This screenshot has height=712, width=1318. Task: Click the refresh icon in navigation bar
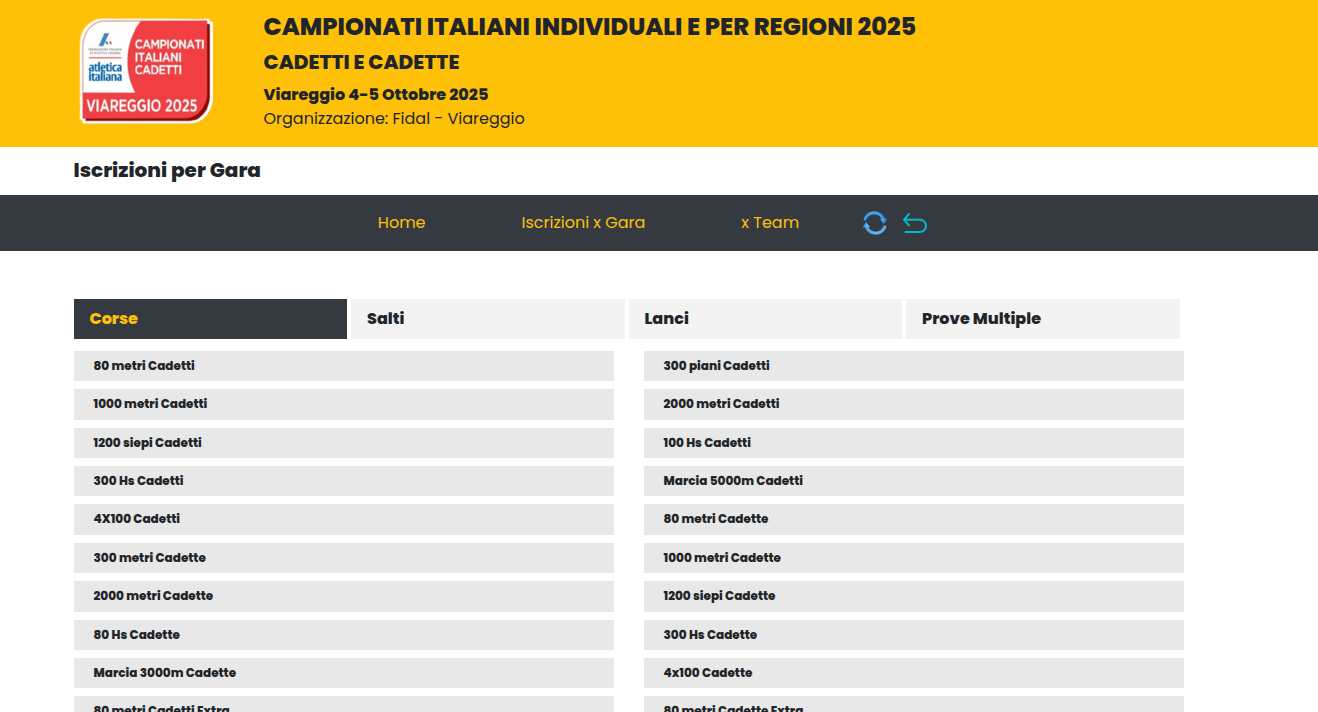(875, 223)
